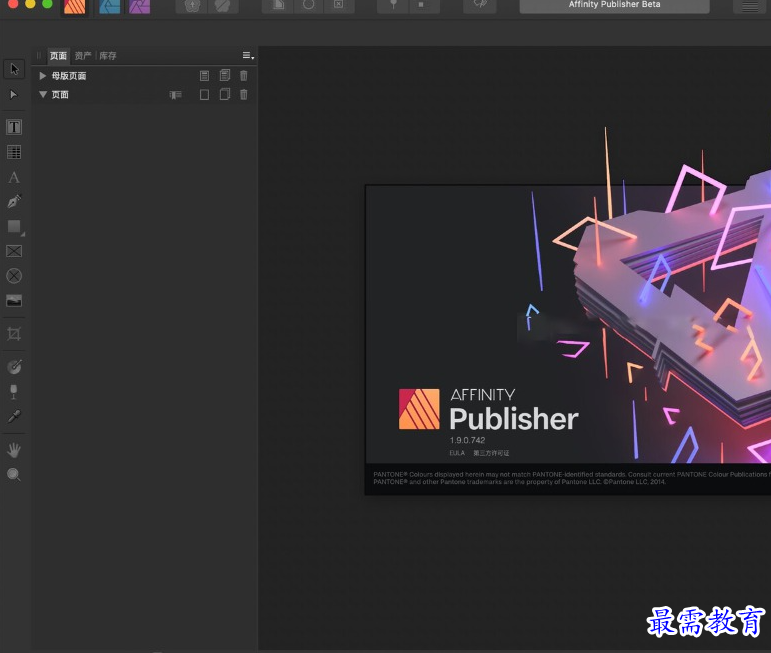Open the EULA link on splash screen

coord(457,453)
